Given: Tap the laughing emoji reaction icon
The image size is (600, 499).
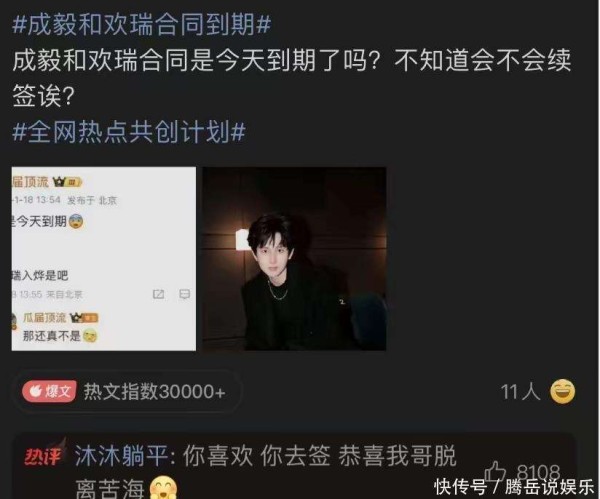Looking at the screenshot, I should [562, 391].
